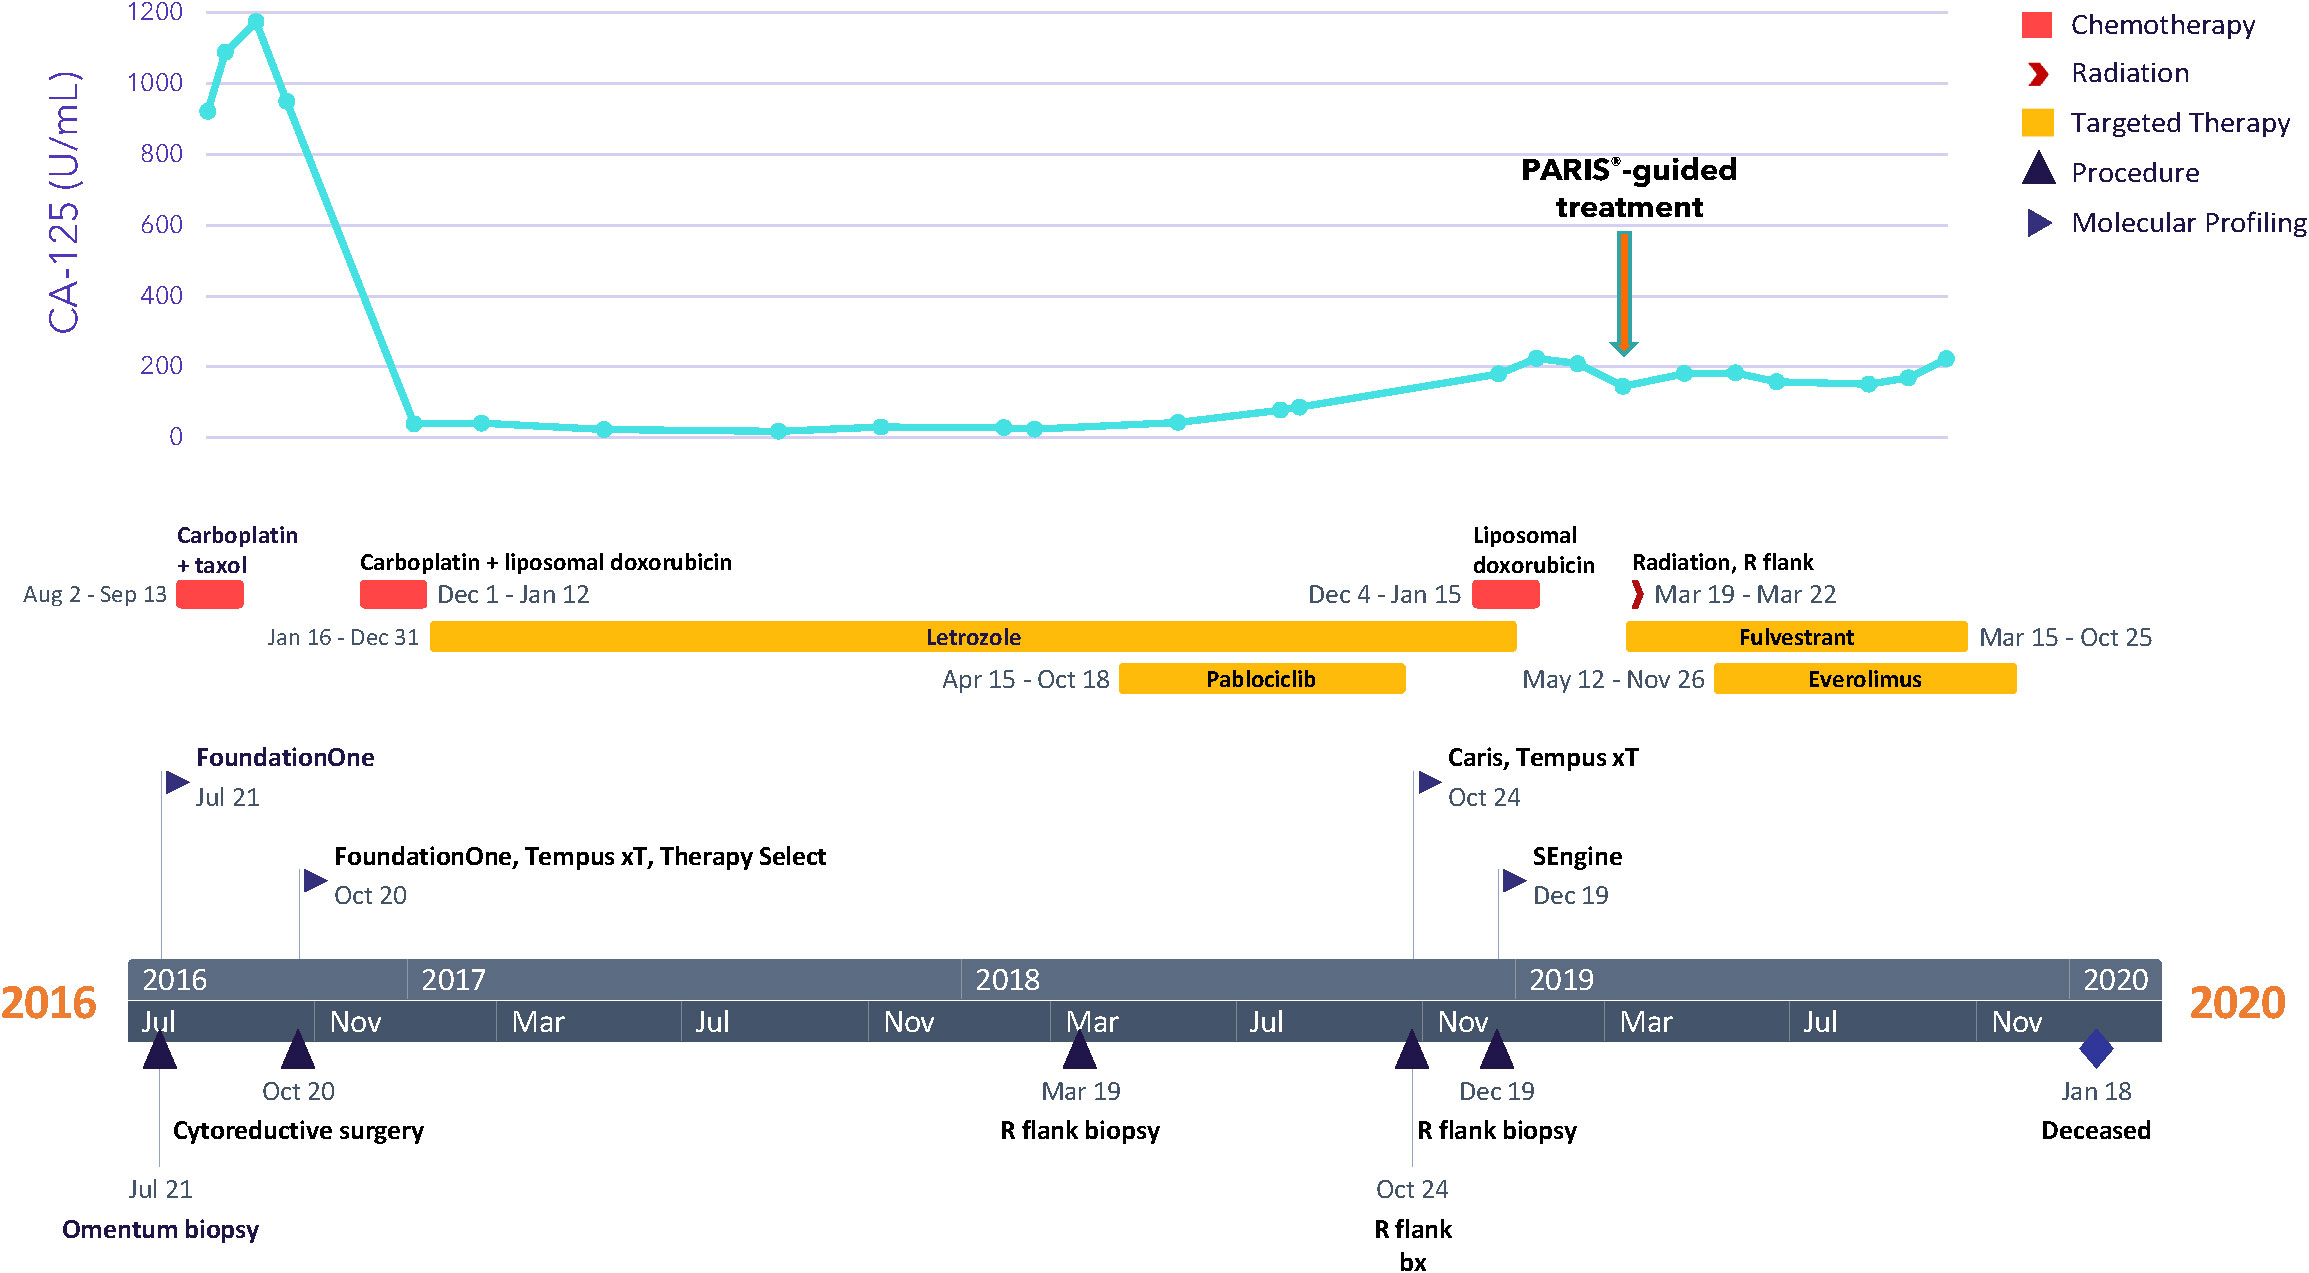
Task: Click the Molecular Profiling legend label
Action: 2189,223
